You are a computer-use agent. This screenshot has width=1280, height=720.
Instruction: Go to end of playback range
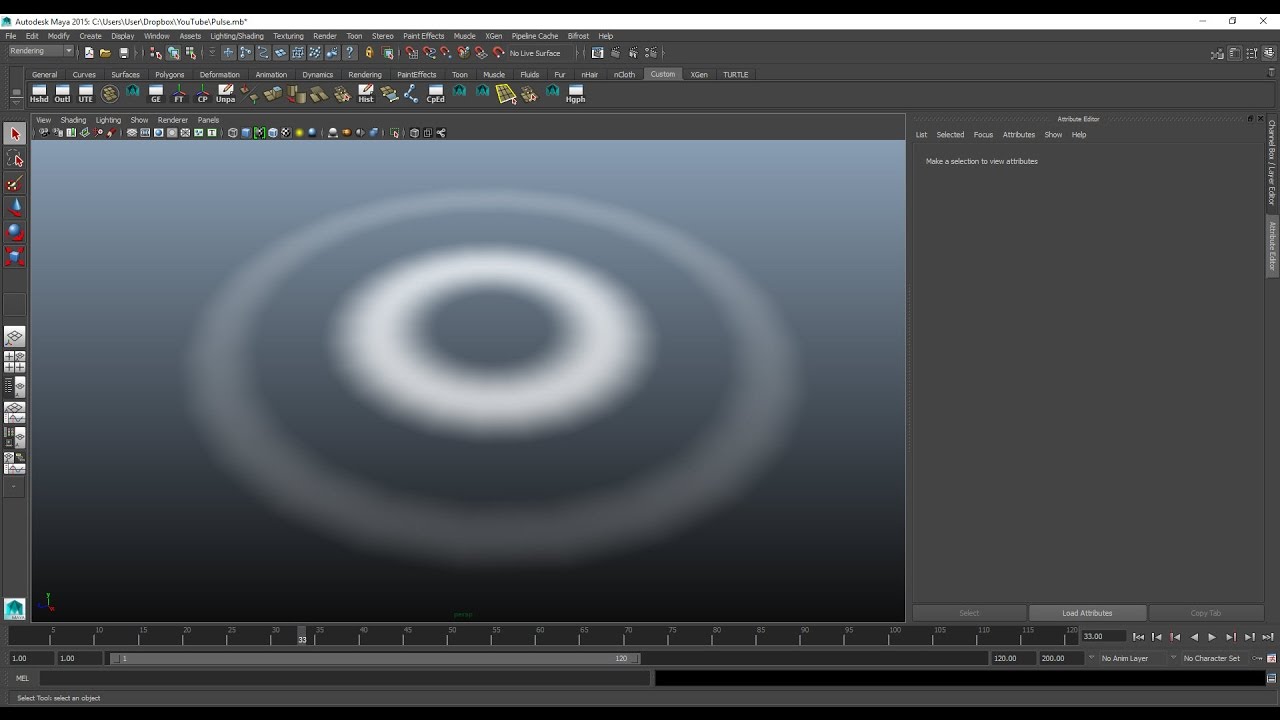click(1268, 637)
